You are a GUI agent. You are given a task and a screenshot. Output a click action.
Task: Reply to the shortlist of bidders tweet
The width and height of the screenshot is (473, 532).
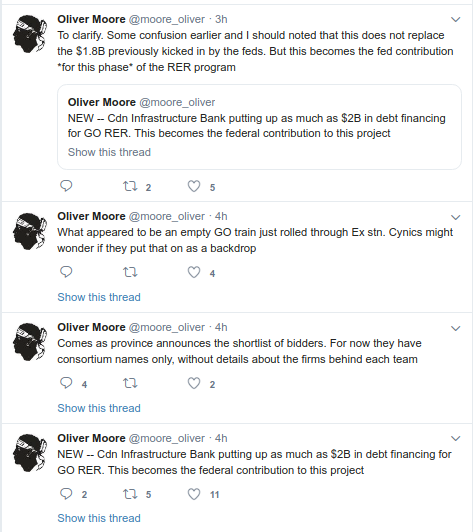pos(66,383)
